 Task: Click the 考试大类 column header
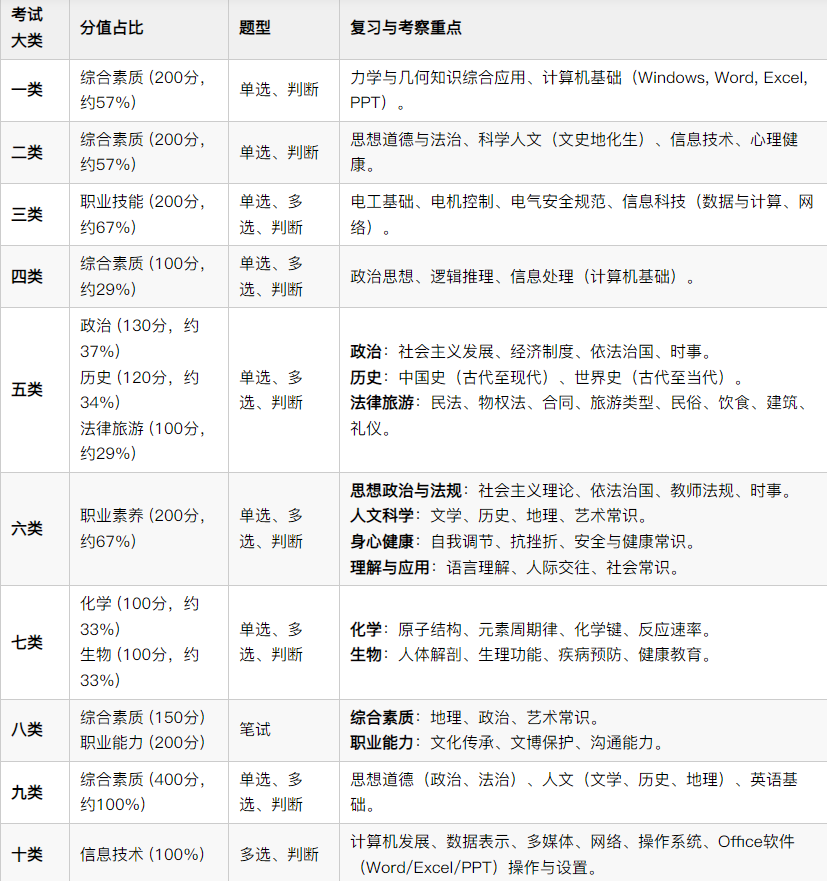pyautogui.click(x=35, y=29)
